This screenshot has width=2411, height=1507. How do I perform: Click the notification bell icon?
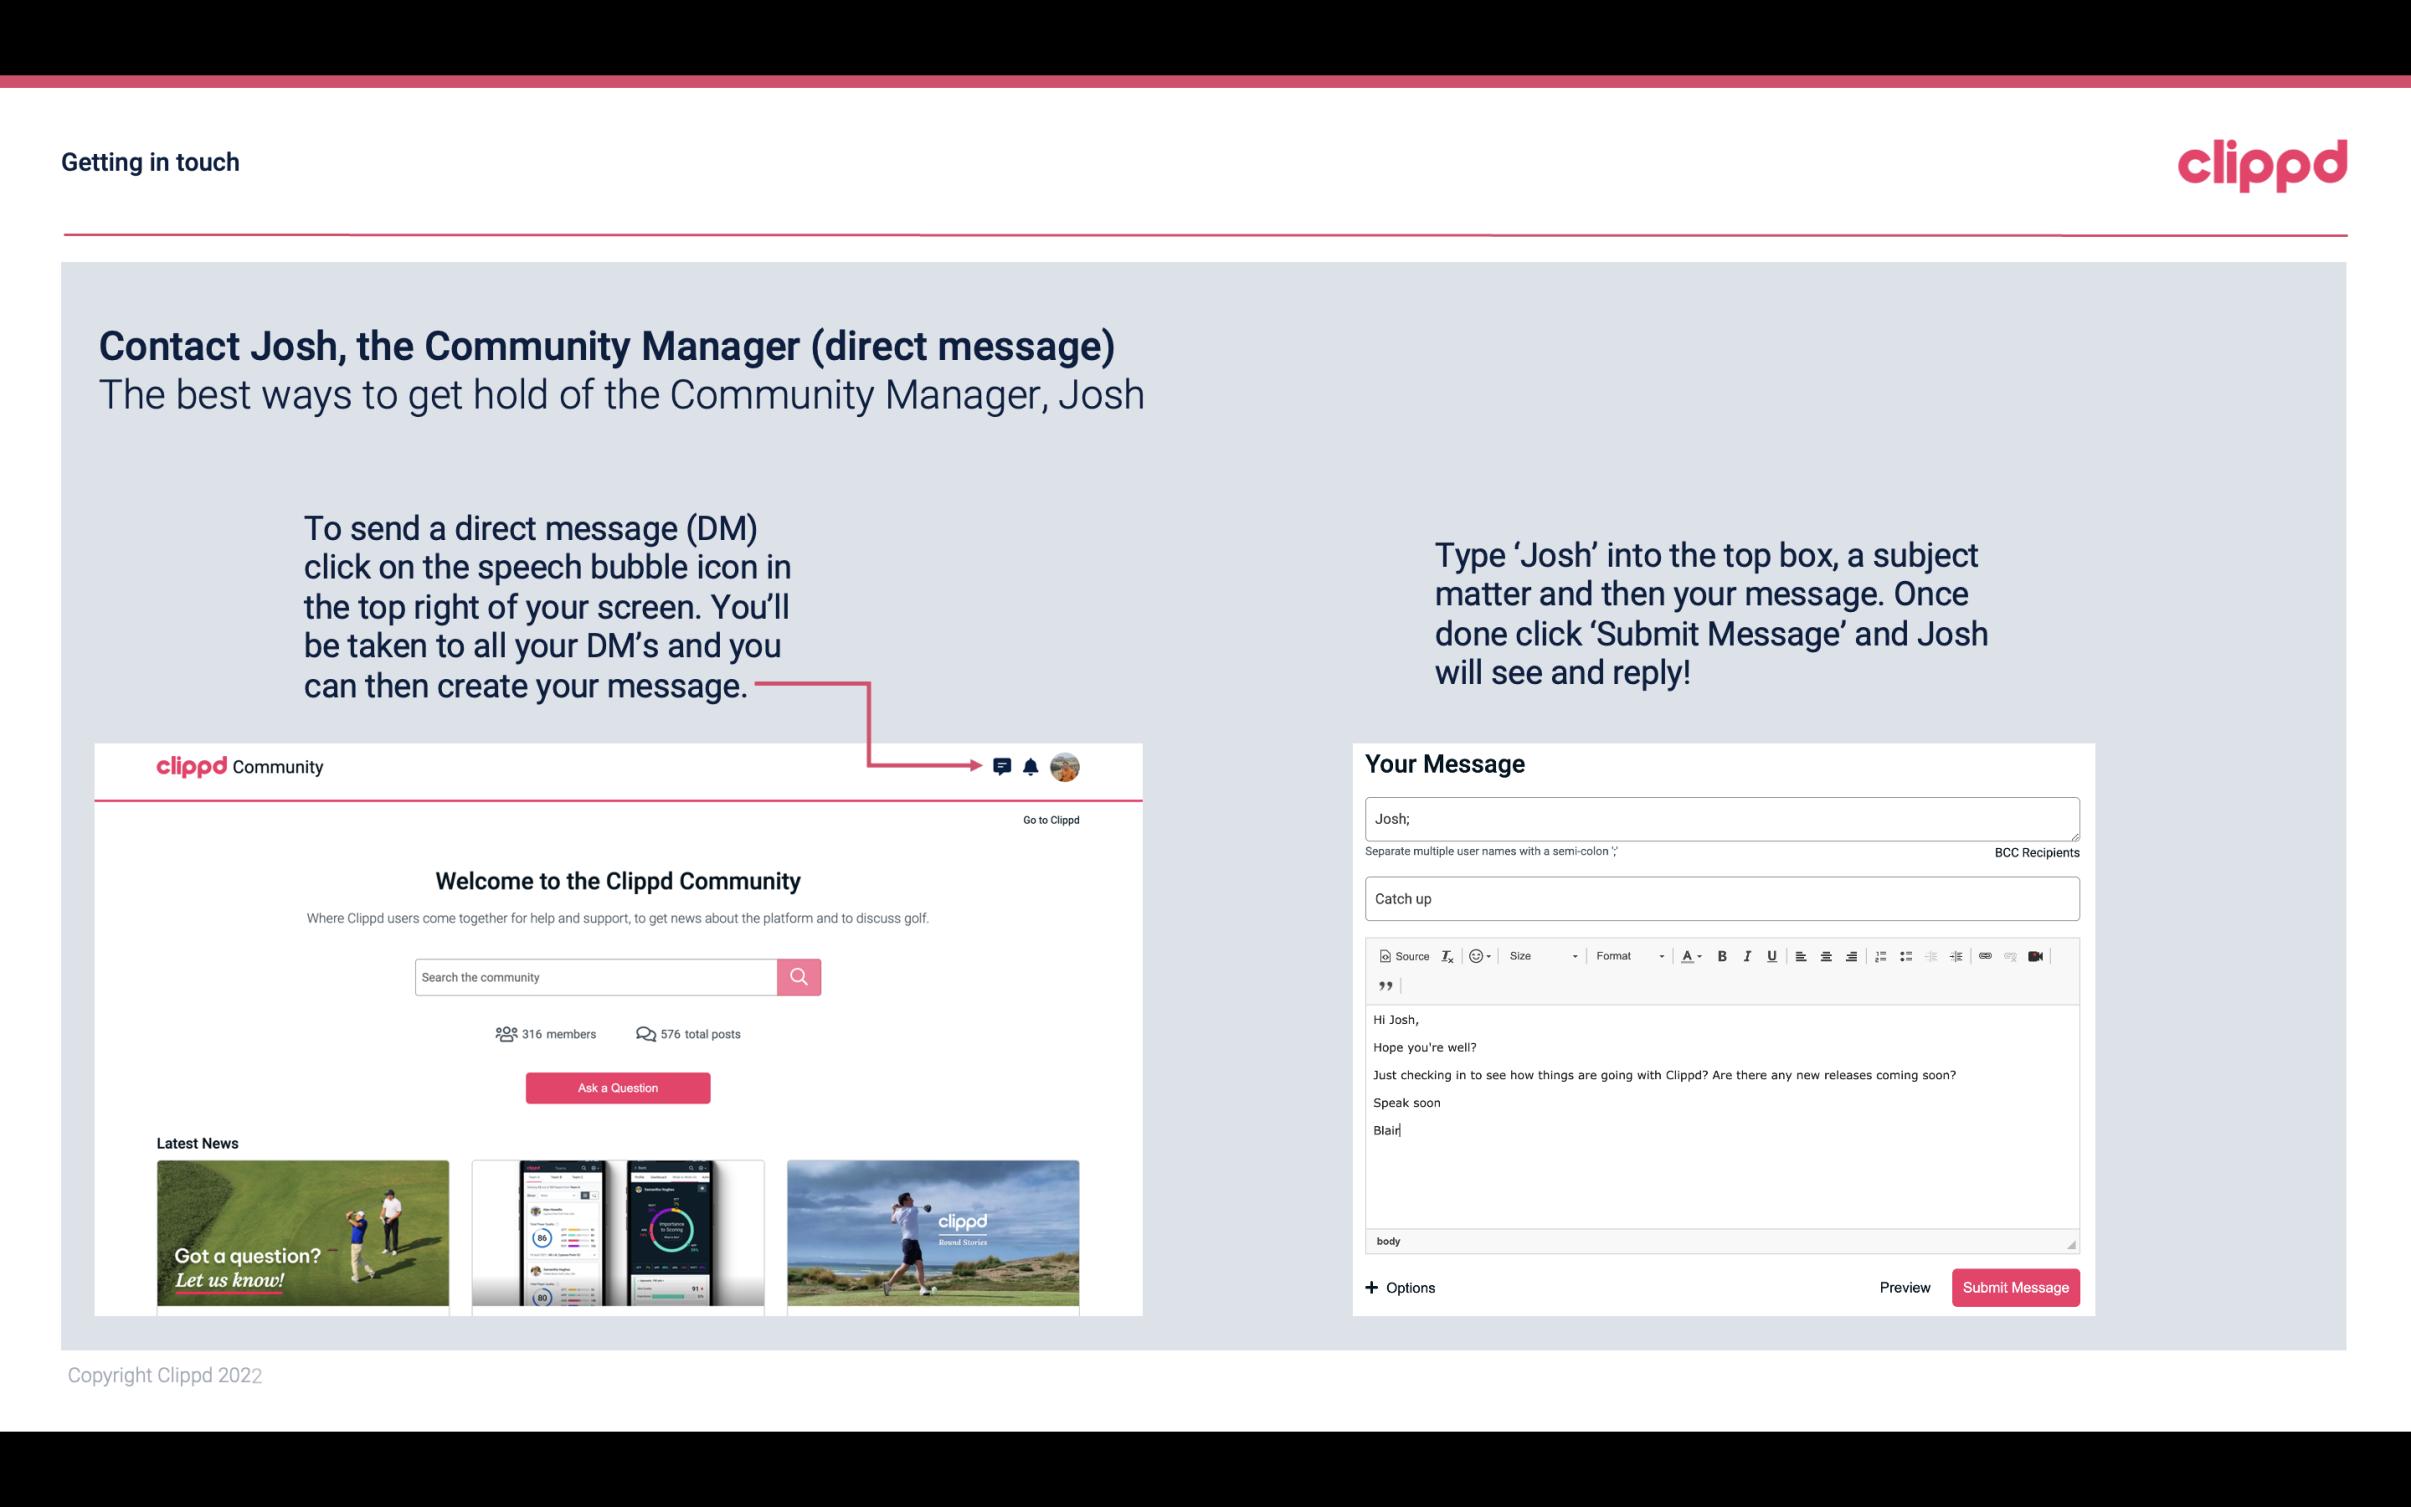coord(1031,766)
